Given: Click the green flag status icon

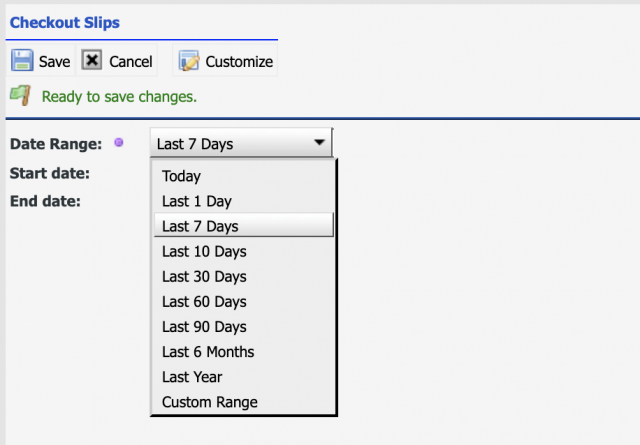Looking at the screenshot, I should click(x=20, y=95).
